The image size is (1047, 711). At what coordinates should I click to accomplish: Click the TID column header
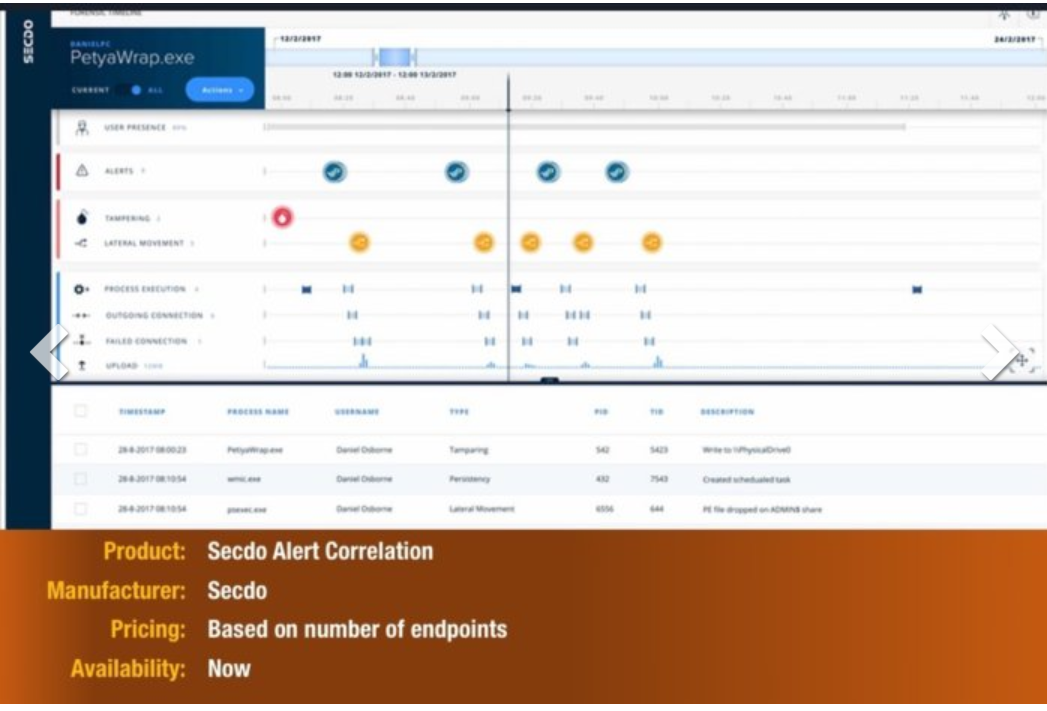[657, 412]
